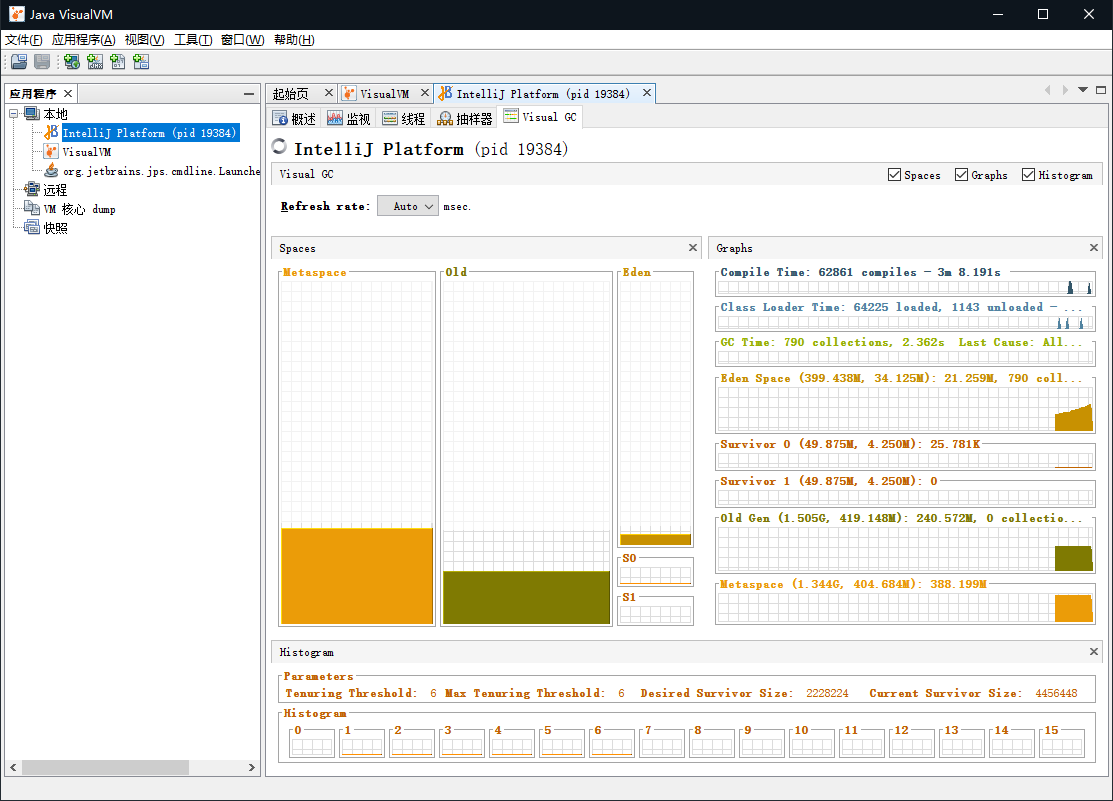
Task: Minimize the 应用程序 side panel
Action: coord(248,94)
